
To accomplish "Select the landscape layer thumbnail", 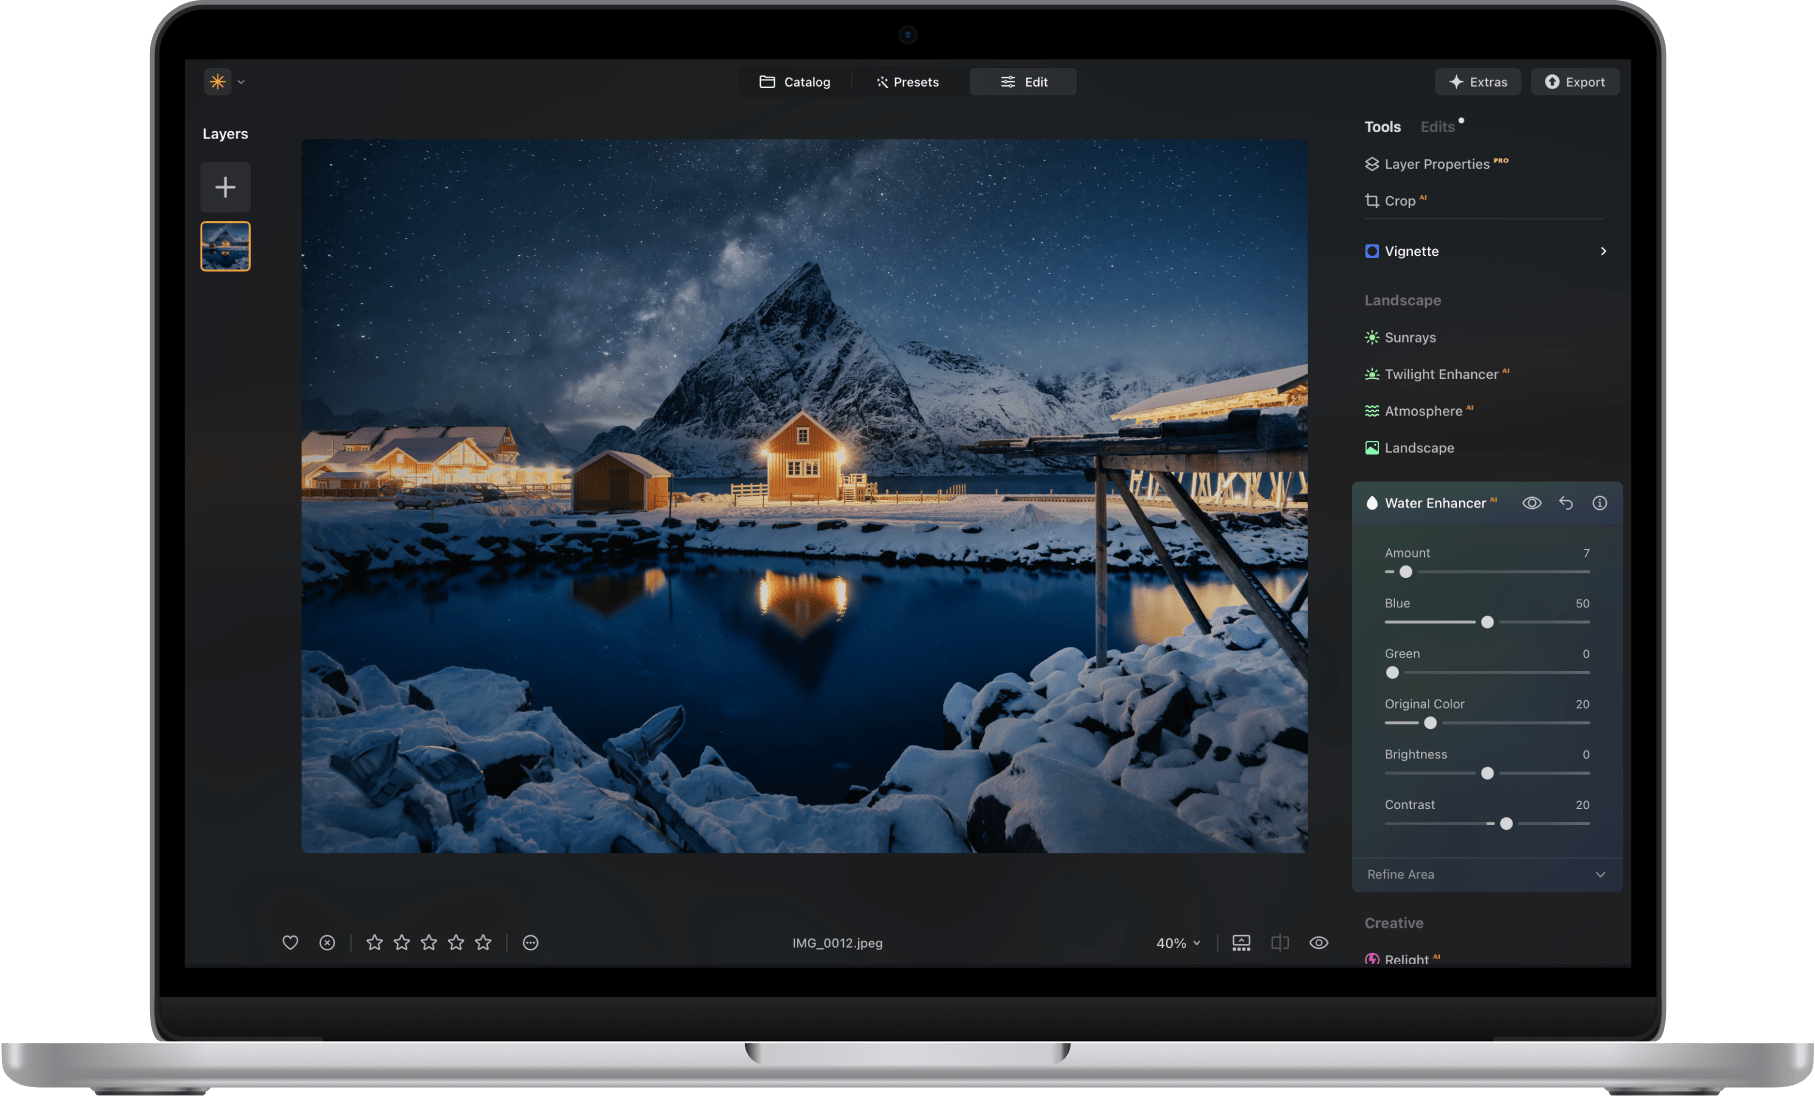I will [x=226, y=246].
